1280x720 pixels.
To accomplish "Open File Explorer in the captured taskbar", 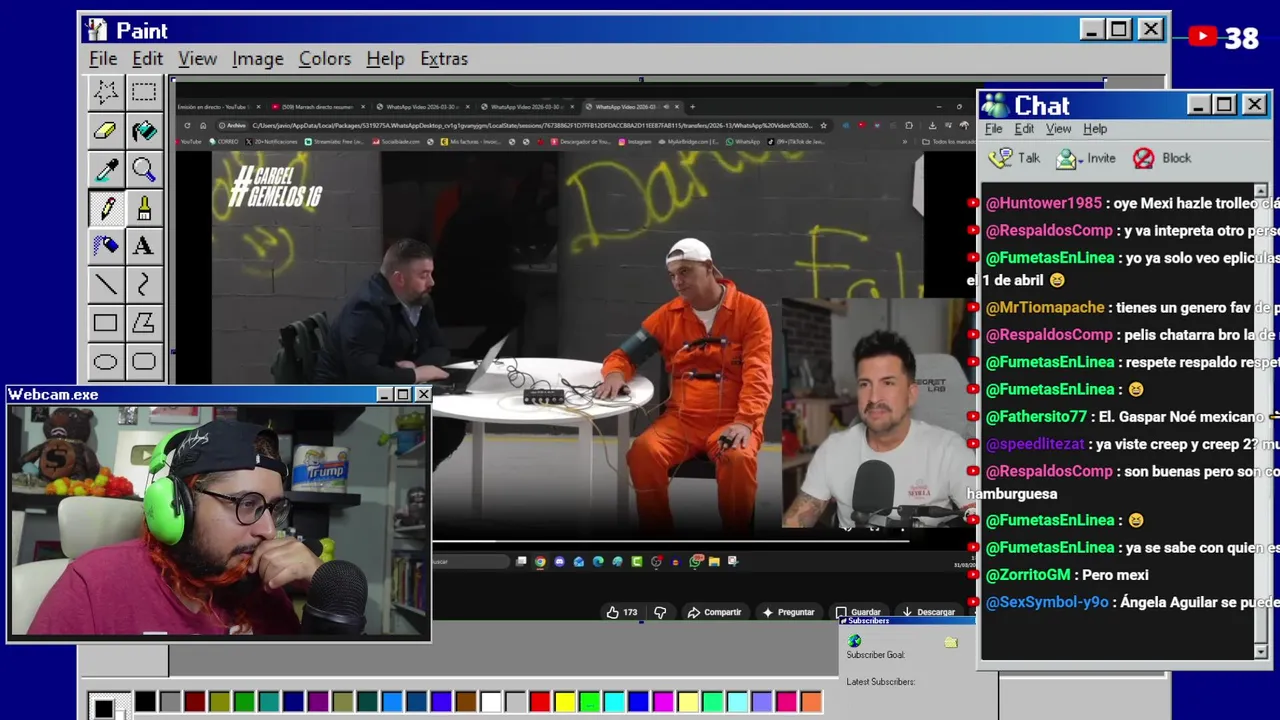I will pos(714,562).
